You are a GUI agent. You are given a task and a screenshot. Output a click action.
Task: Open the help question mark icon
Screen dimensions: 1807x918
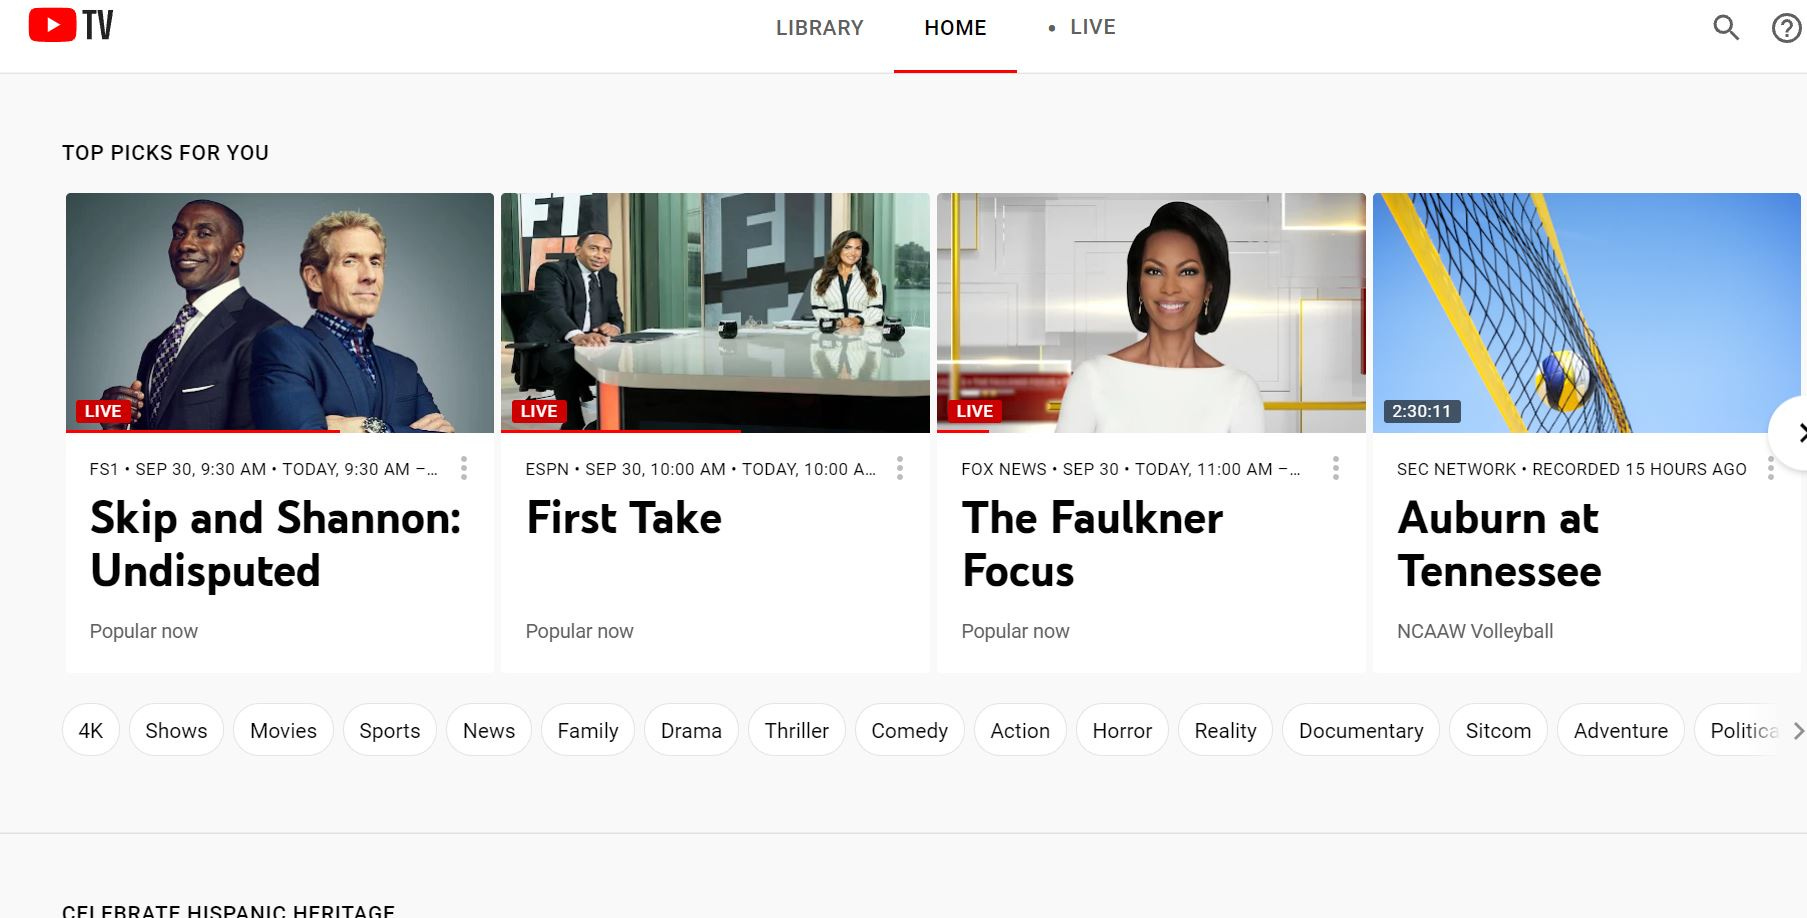click(x=1787, y=28)
